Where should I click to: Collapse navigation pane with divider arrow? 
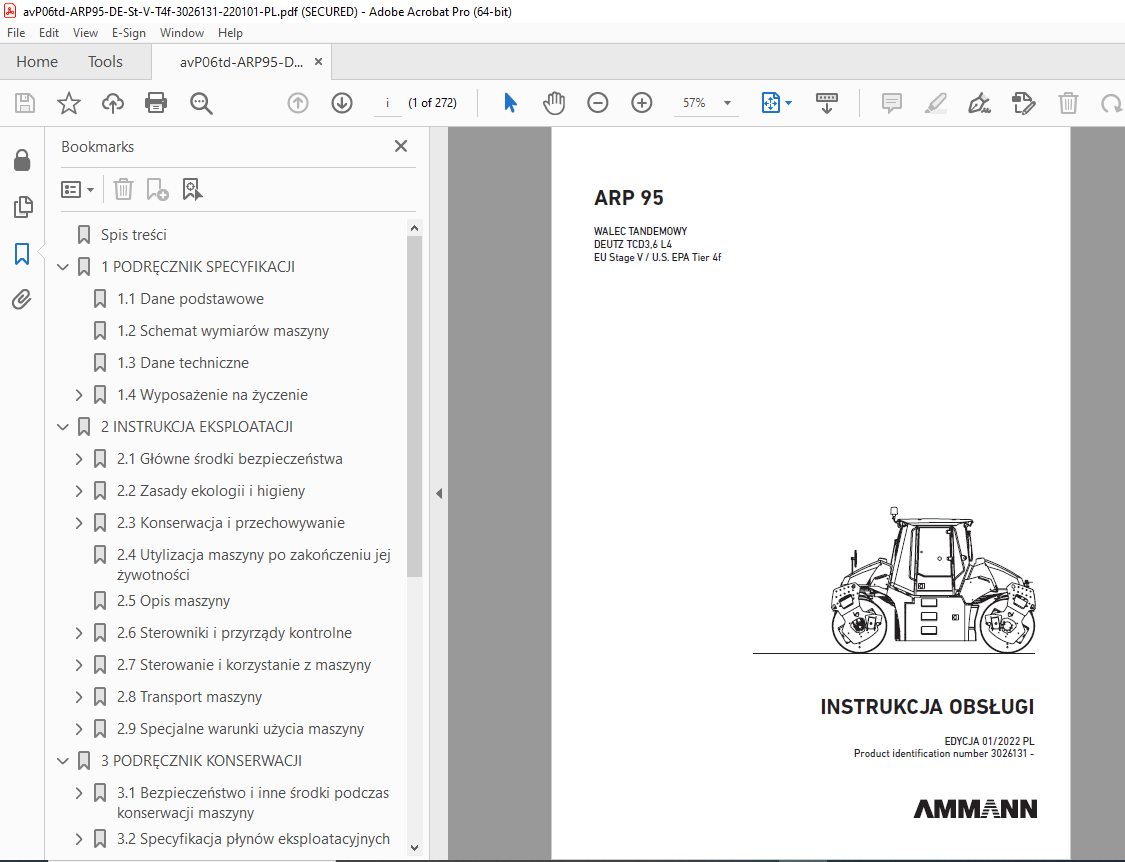(x=438, y=494)
